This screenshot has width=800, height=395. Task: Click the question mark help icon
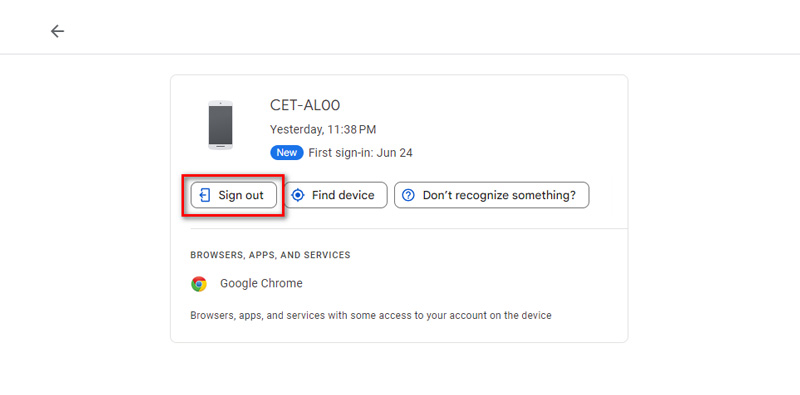[408, 195]
